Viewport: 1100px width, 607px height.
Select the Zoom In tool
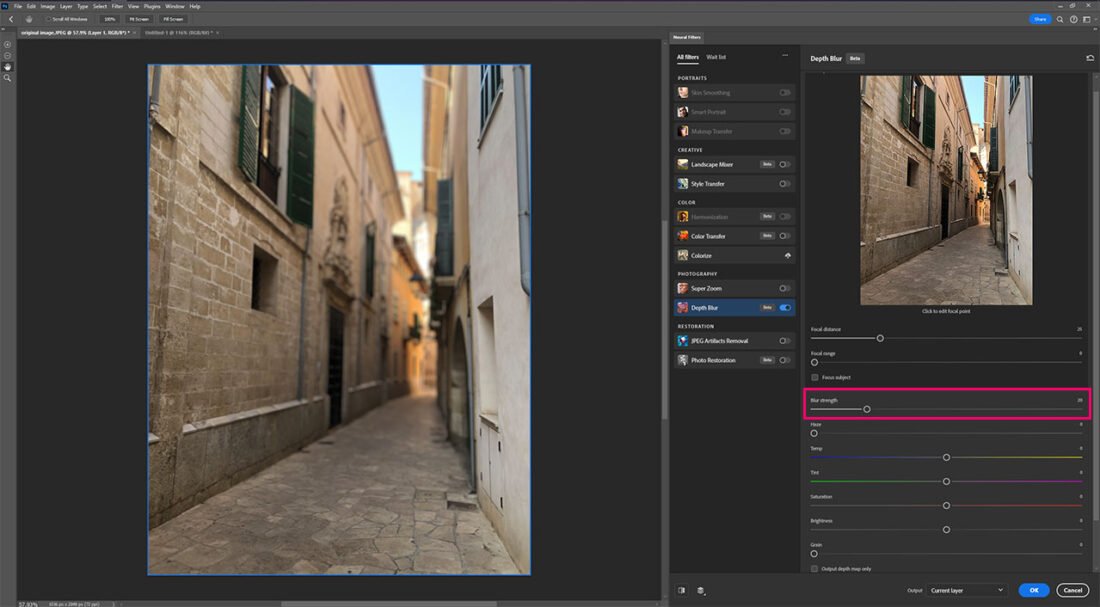(7, 44)
